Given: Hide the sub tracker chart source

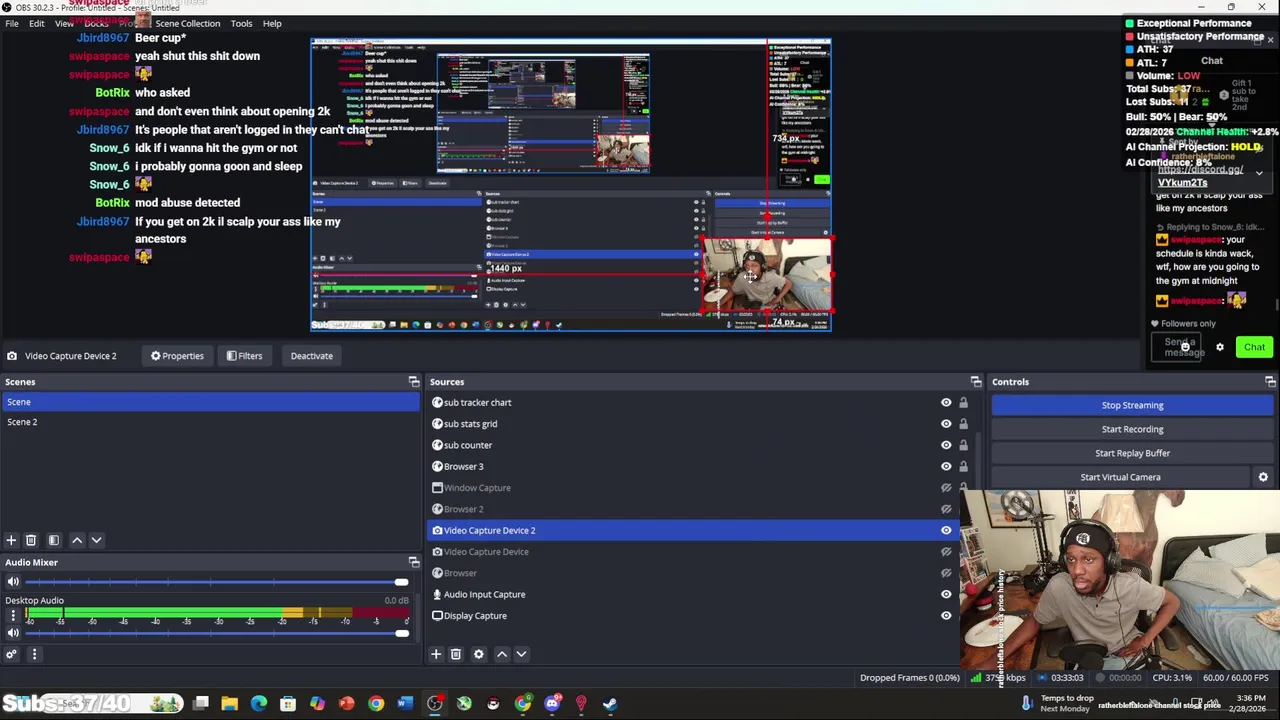Looking at the screenshot, I should [x=946, y=403].
